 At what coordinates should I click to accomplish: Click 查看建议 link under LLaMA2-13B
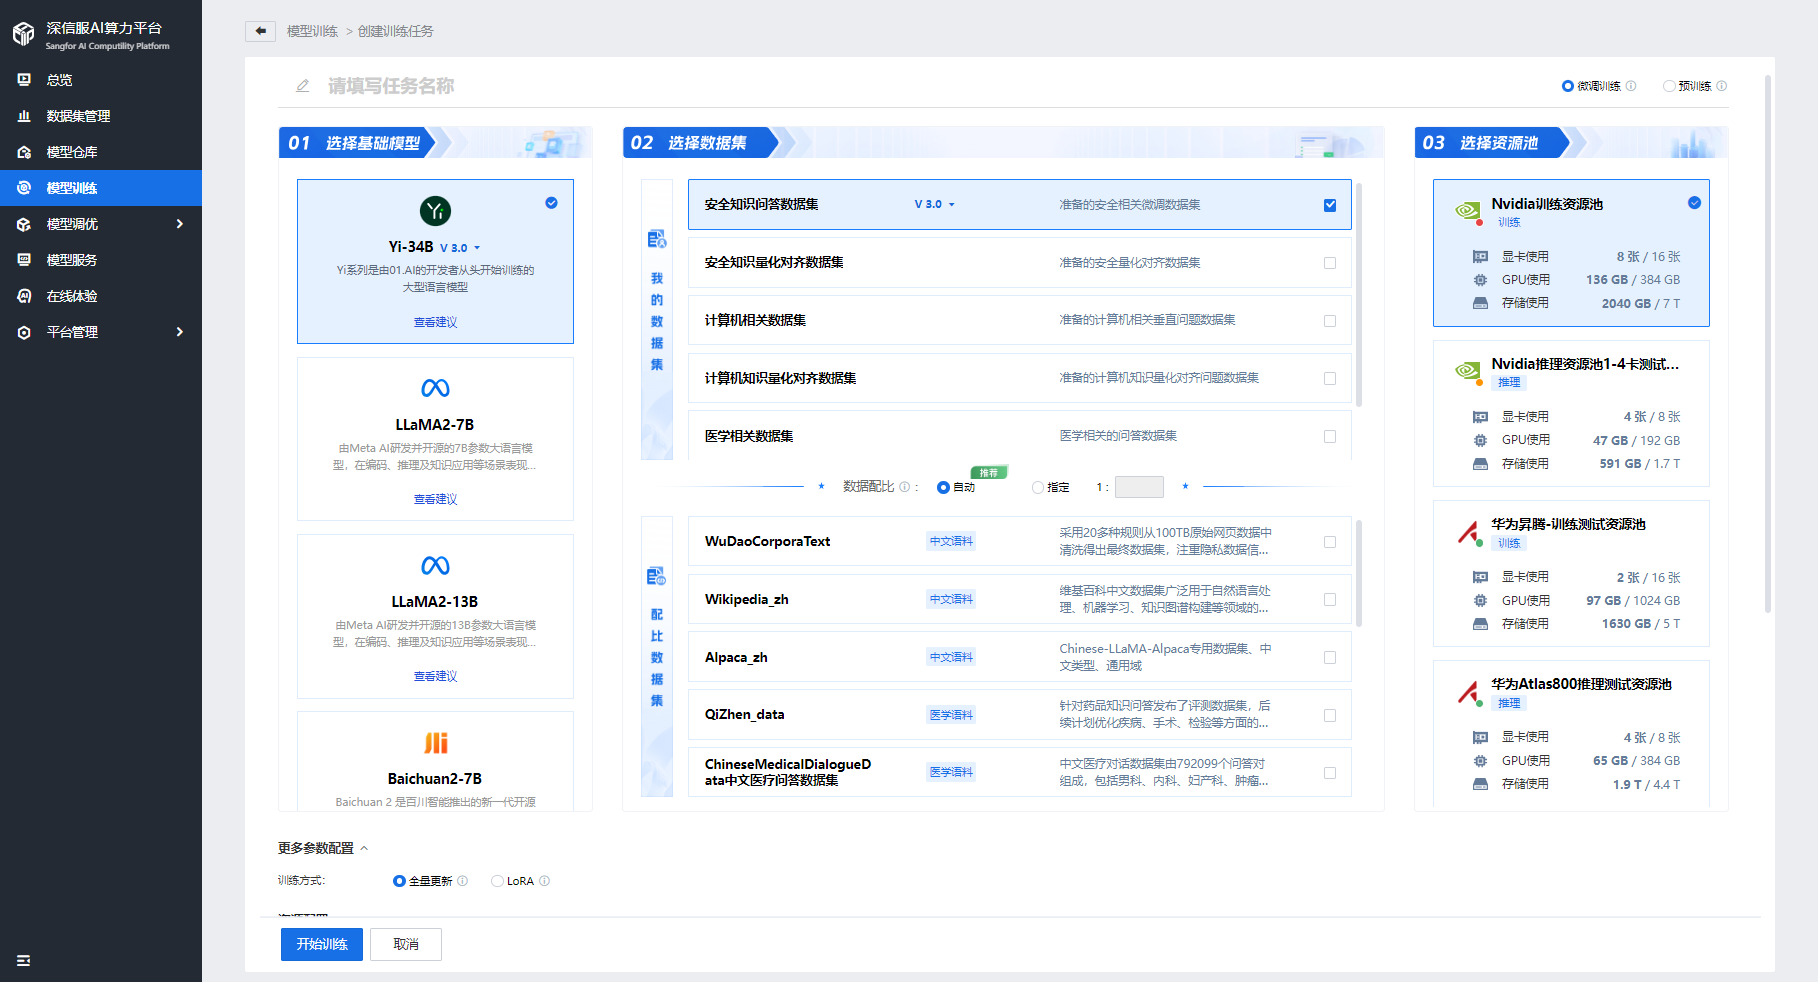(435, 676)
